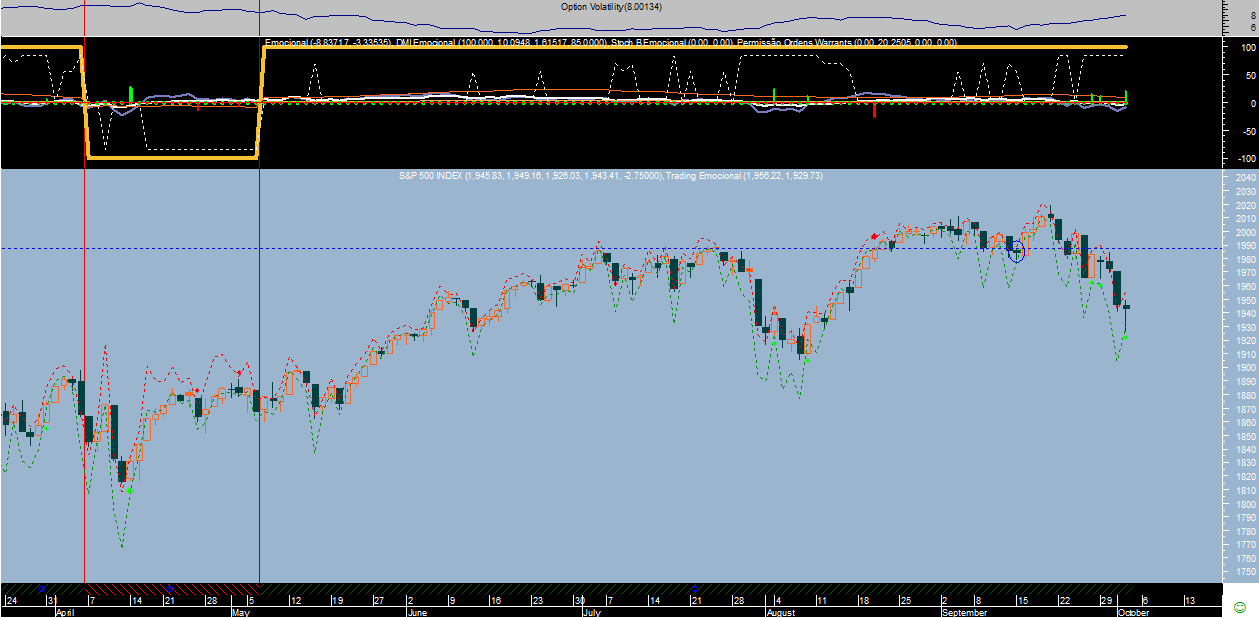The width and height of the screenshot is (1259, 617).
Task: Click the green spike bar near April in the indicator
Action: coord(131,94)
